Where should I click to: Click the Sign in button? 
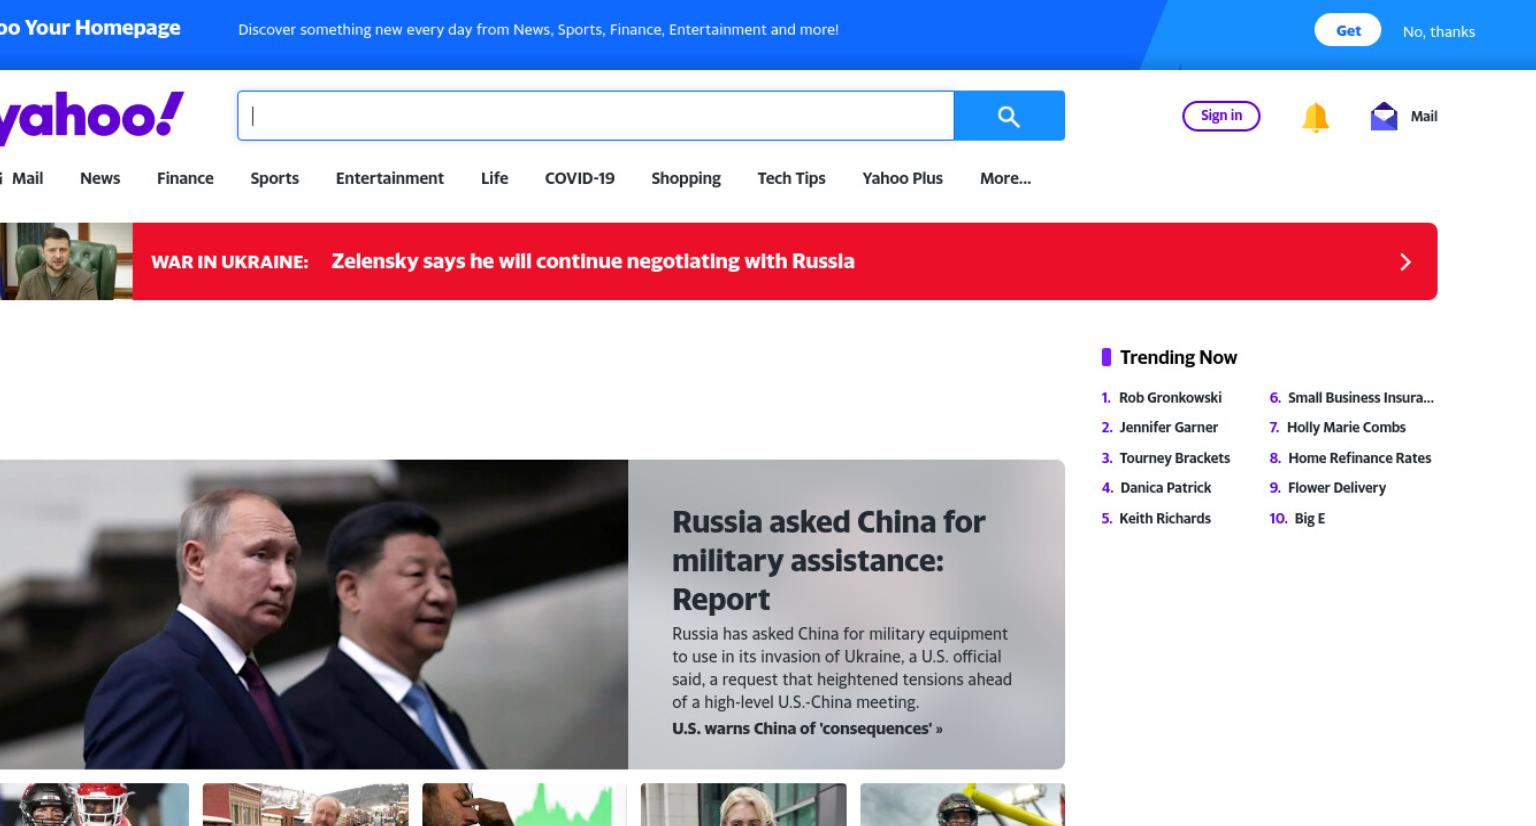tap(1221, 116)
